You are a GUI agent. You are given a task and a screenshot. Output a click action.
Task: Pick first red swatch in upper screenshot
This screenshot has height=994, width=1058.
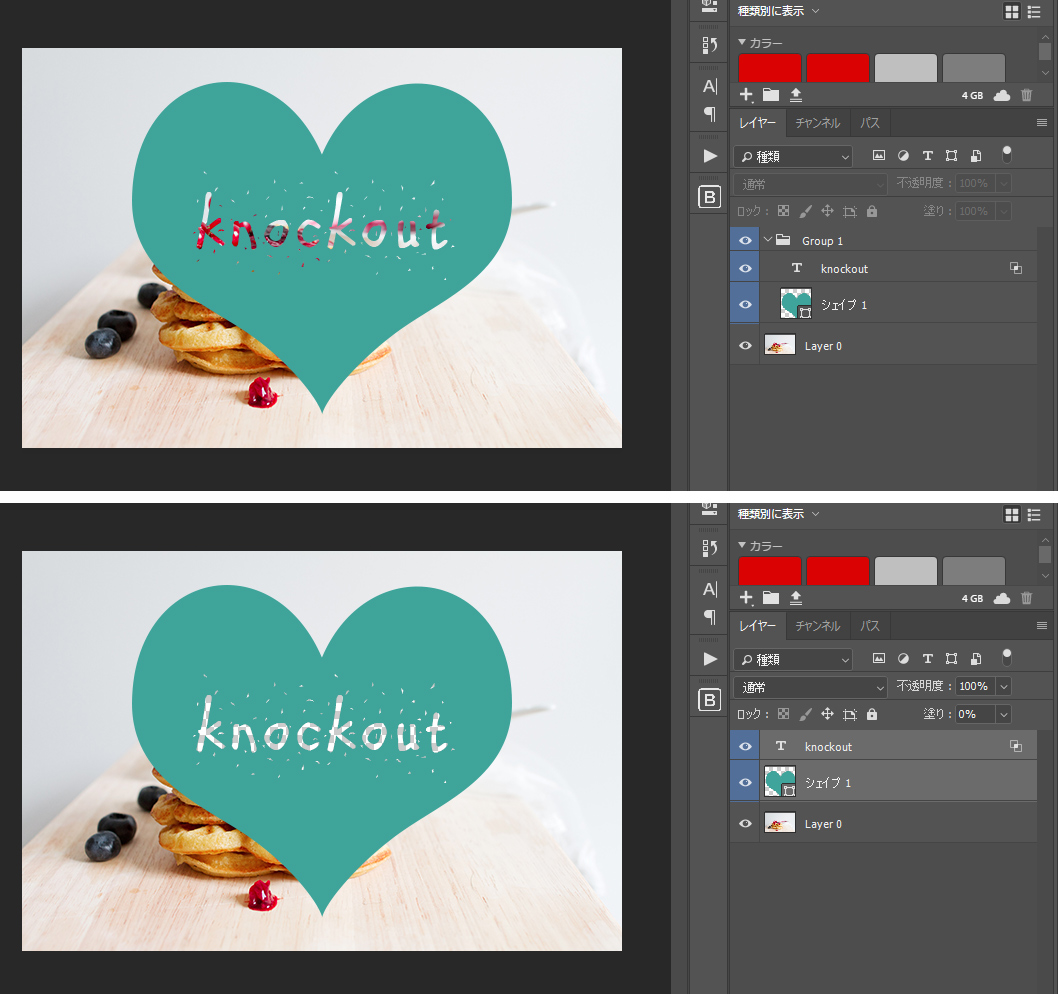click(770, 68)
